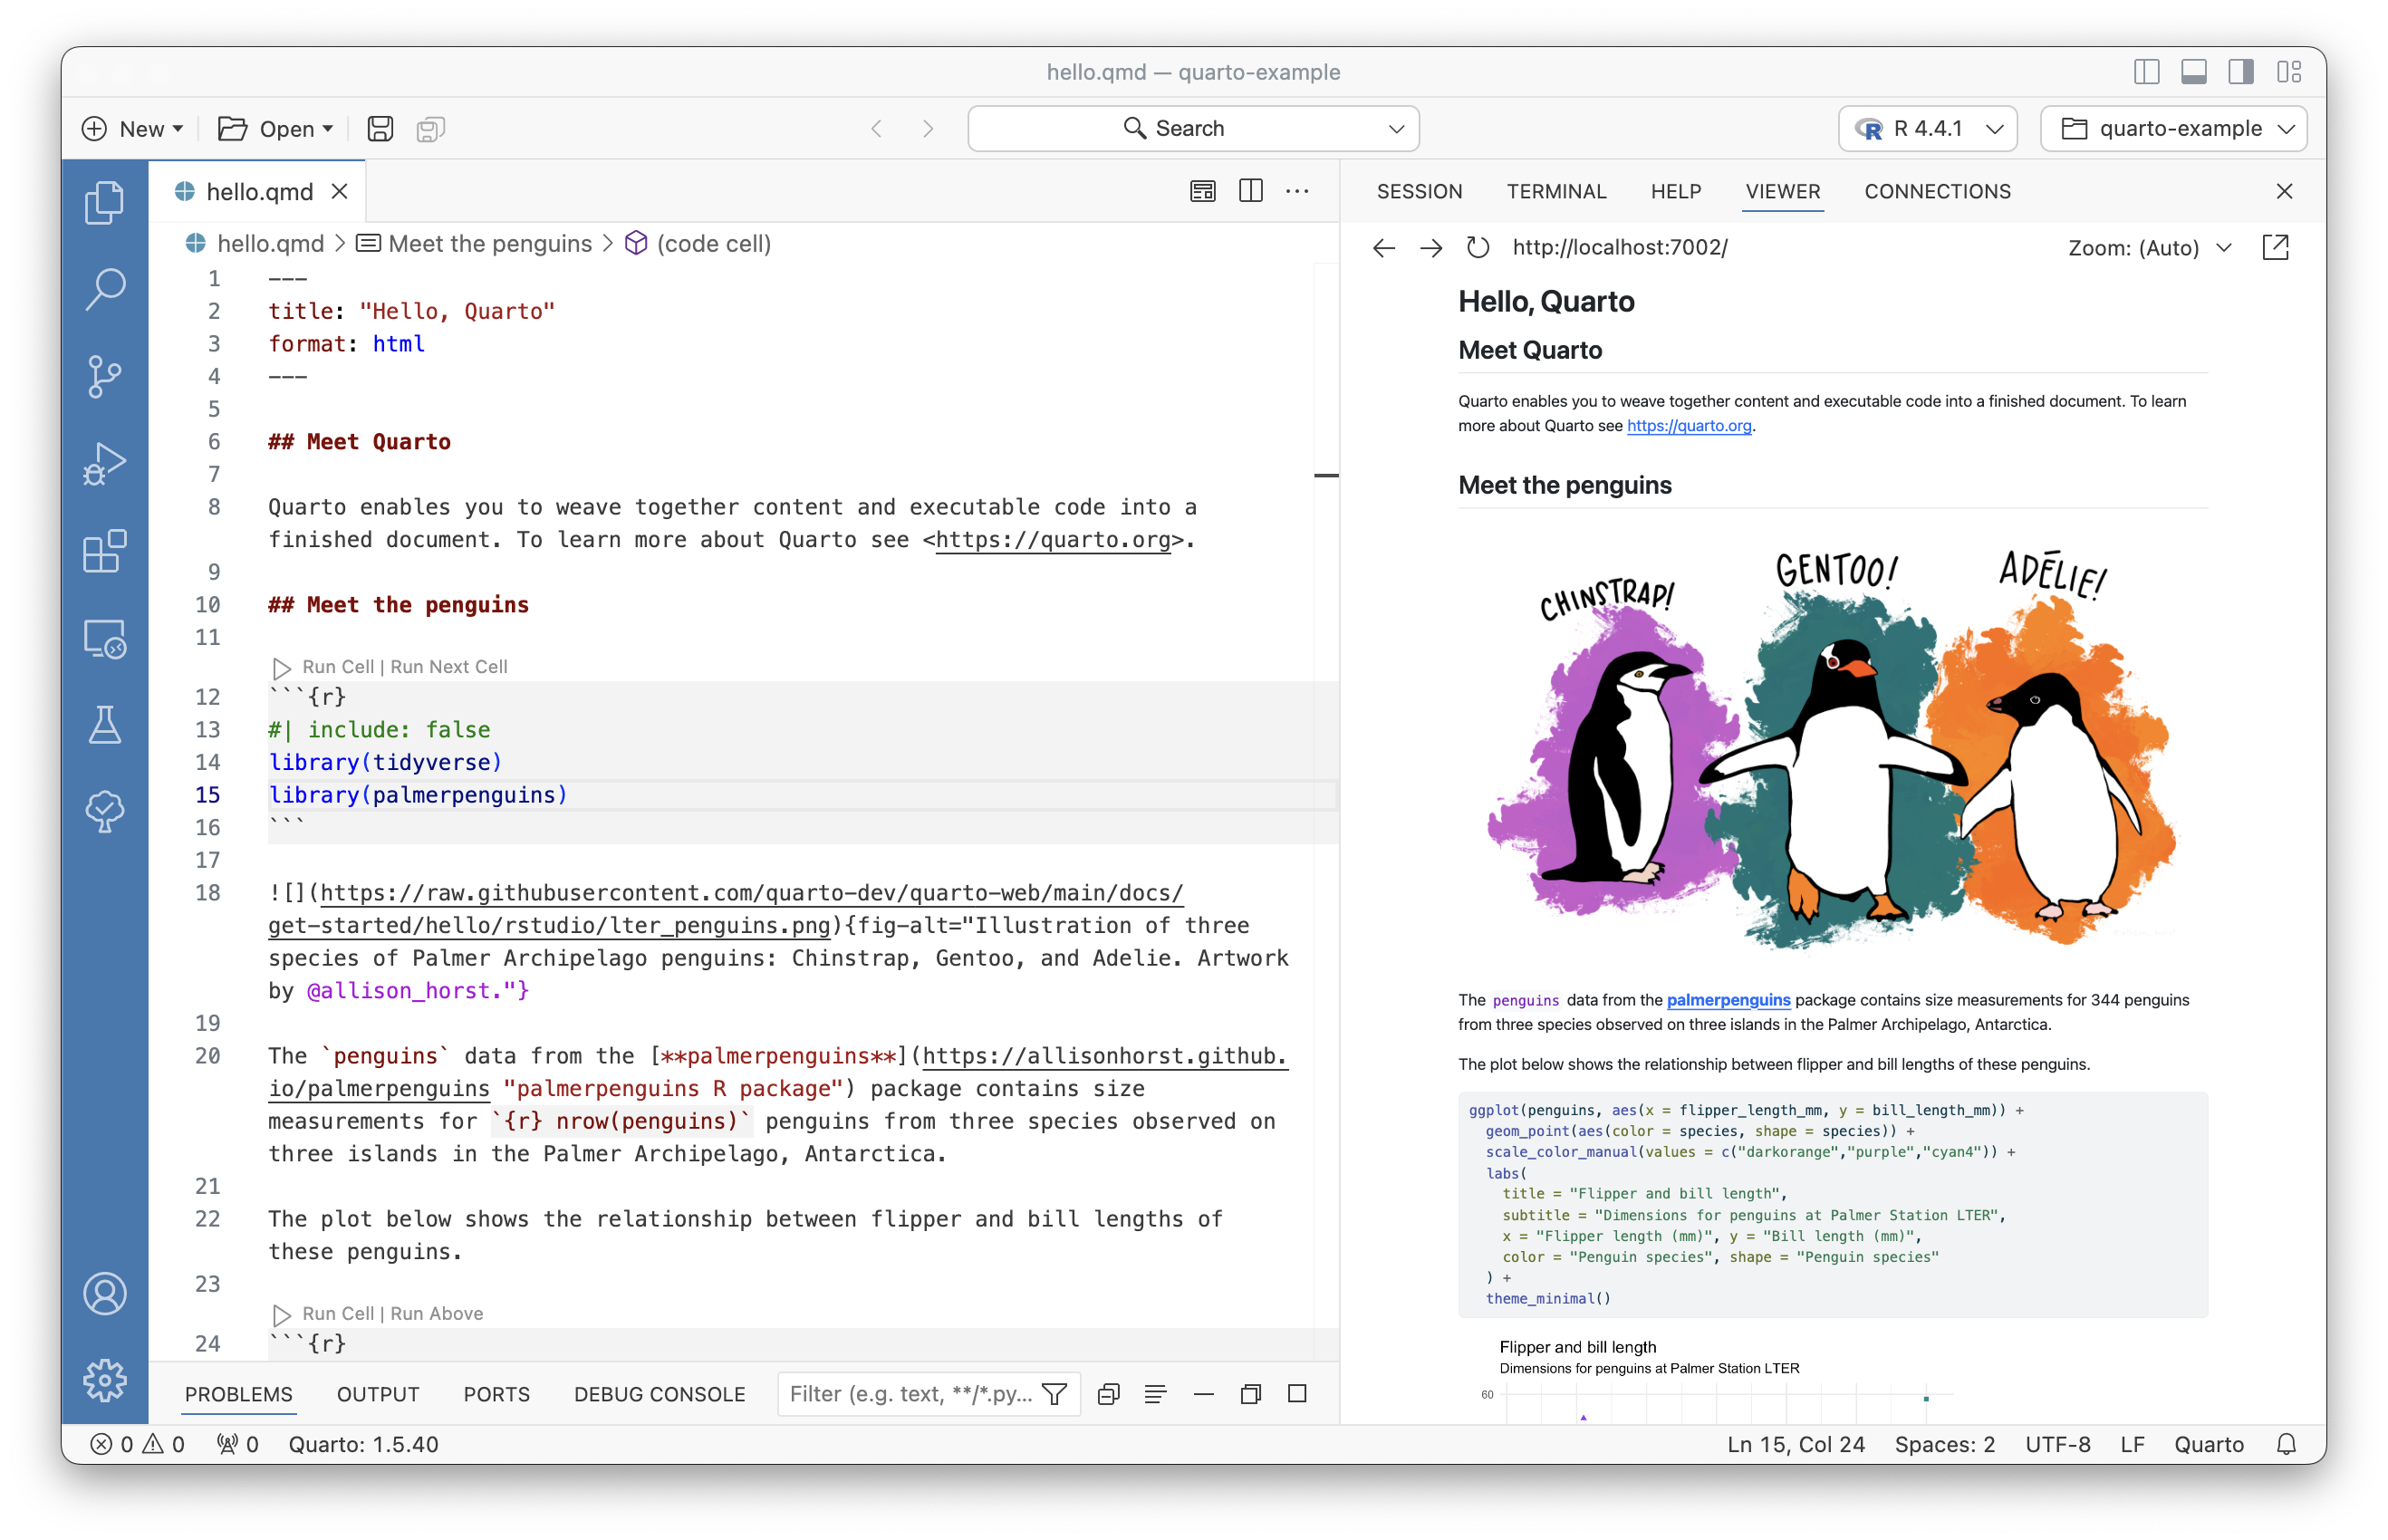Open the Explorer view in activity bar
This screenshot has height=1540, width=2388.
click(x=104, y=203)
